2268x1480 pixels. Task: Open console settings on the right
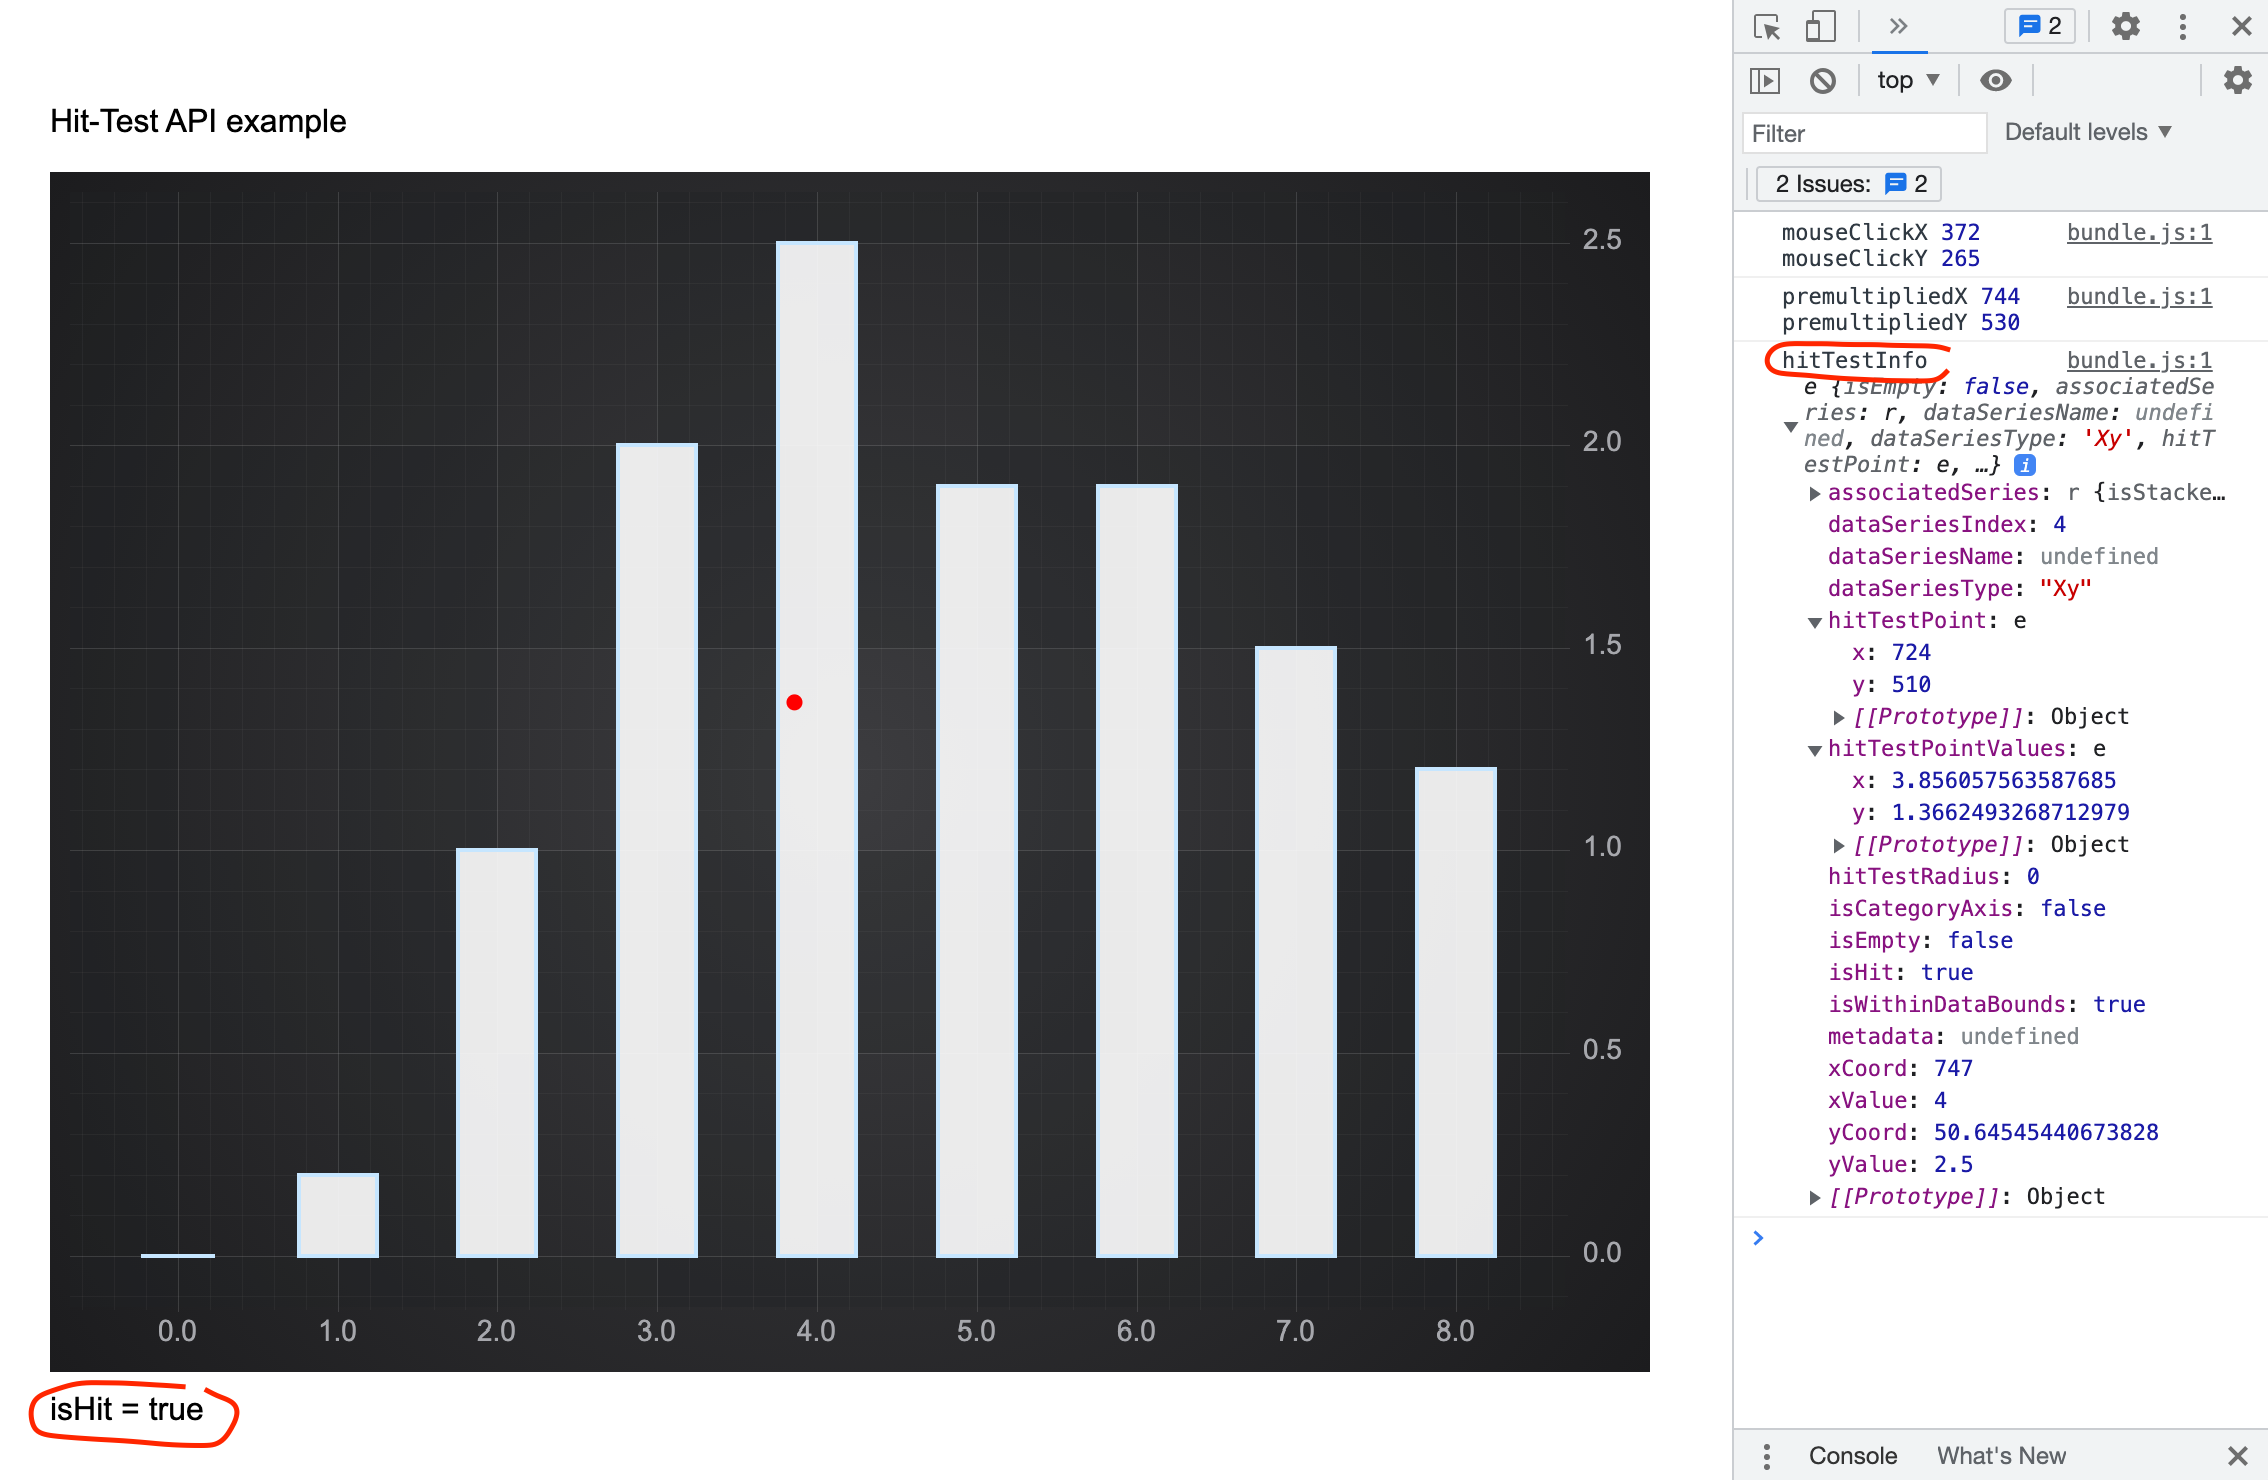(x=2237, y=80)
